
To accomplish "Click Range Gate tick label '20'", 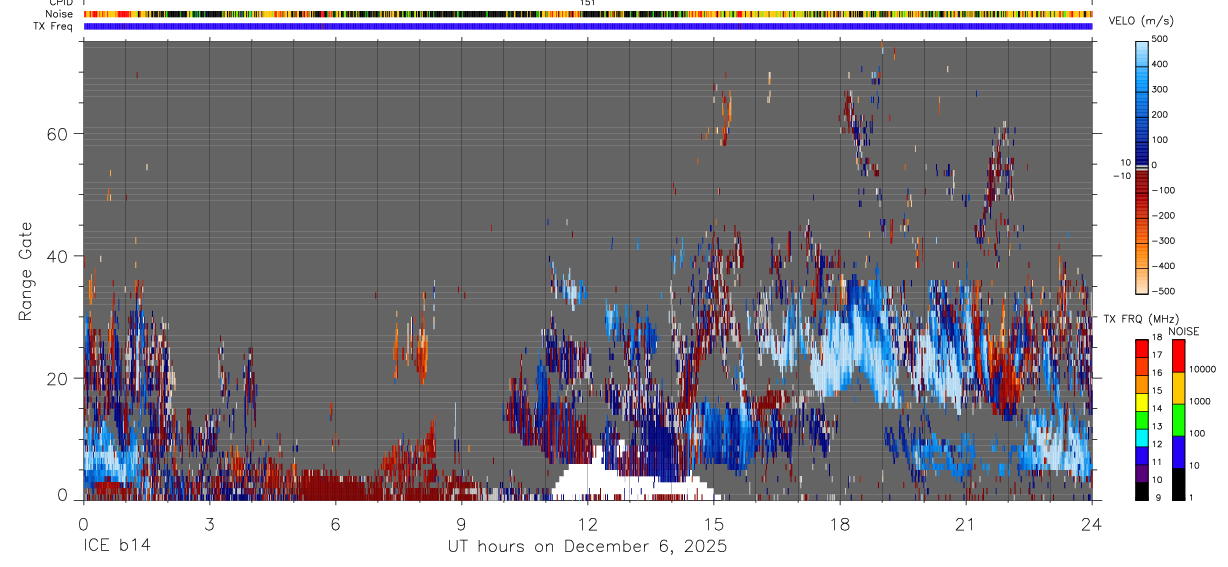I will (59, 378).
